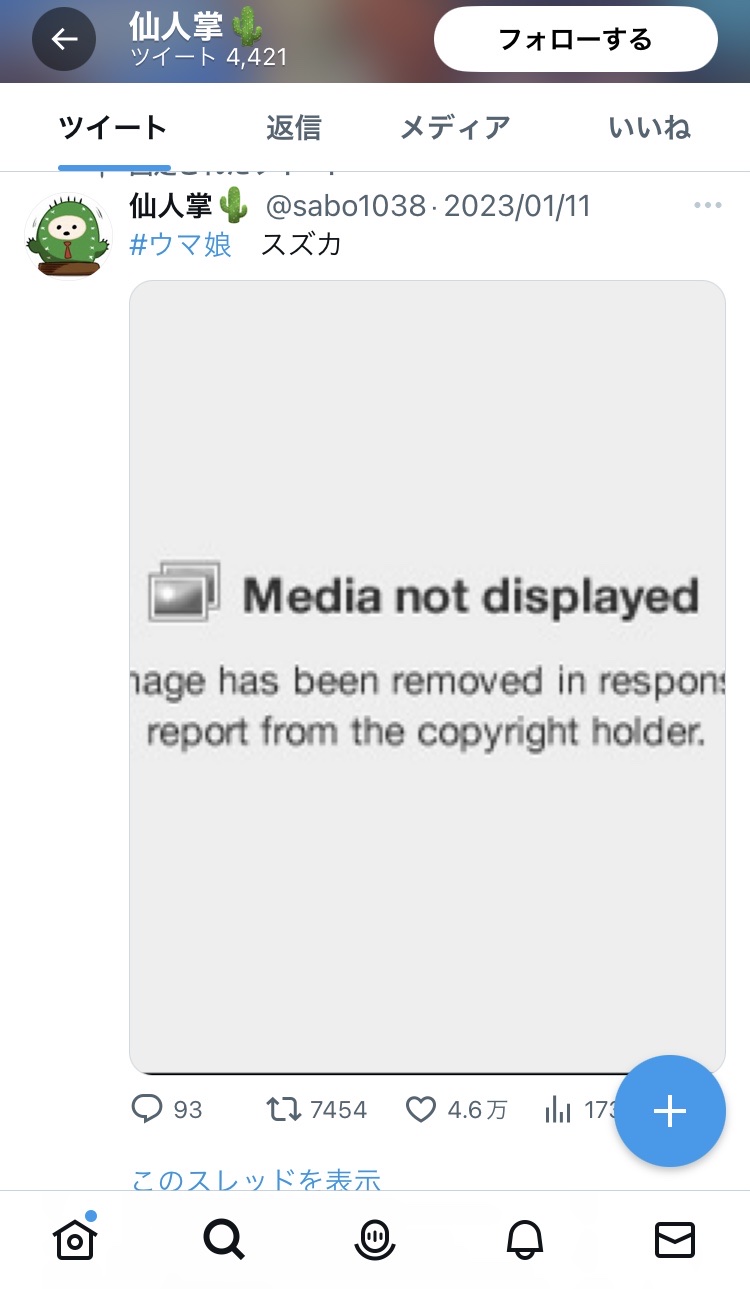This screenshot has height=1289, width=750.
Task: Like the tweet with the heart icon
Action: click(421, 1109)
